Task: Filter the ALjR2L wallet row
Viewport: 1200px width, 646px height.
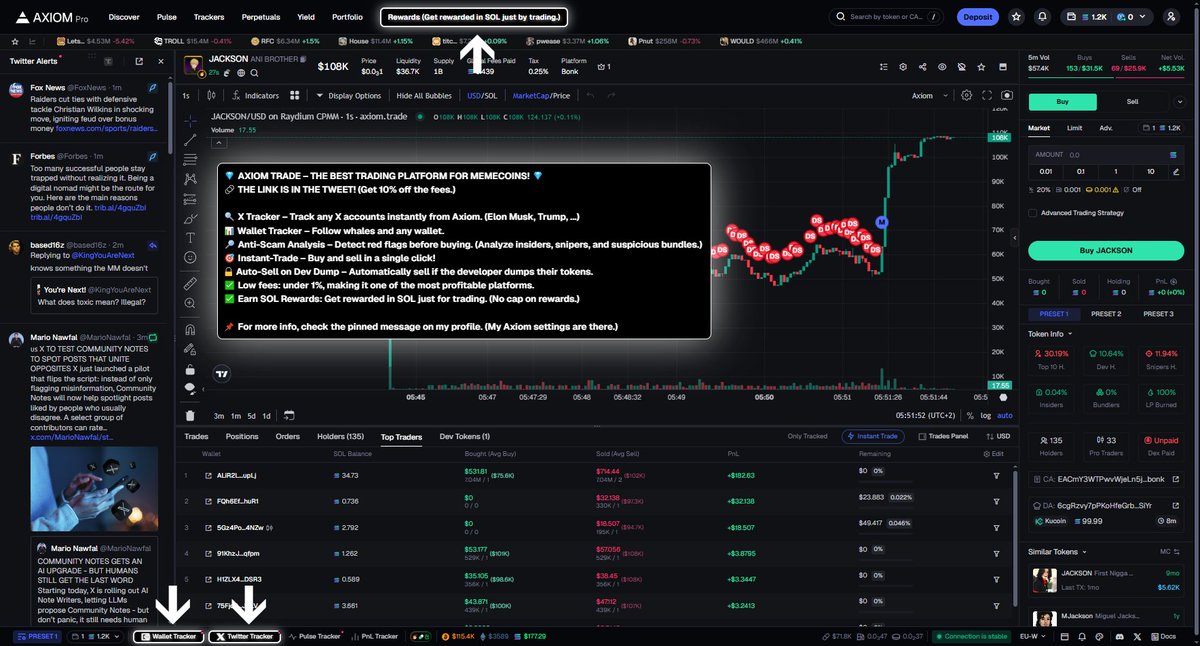Action: 996,475
